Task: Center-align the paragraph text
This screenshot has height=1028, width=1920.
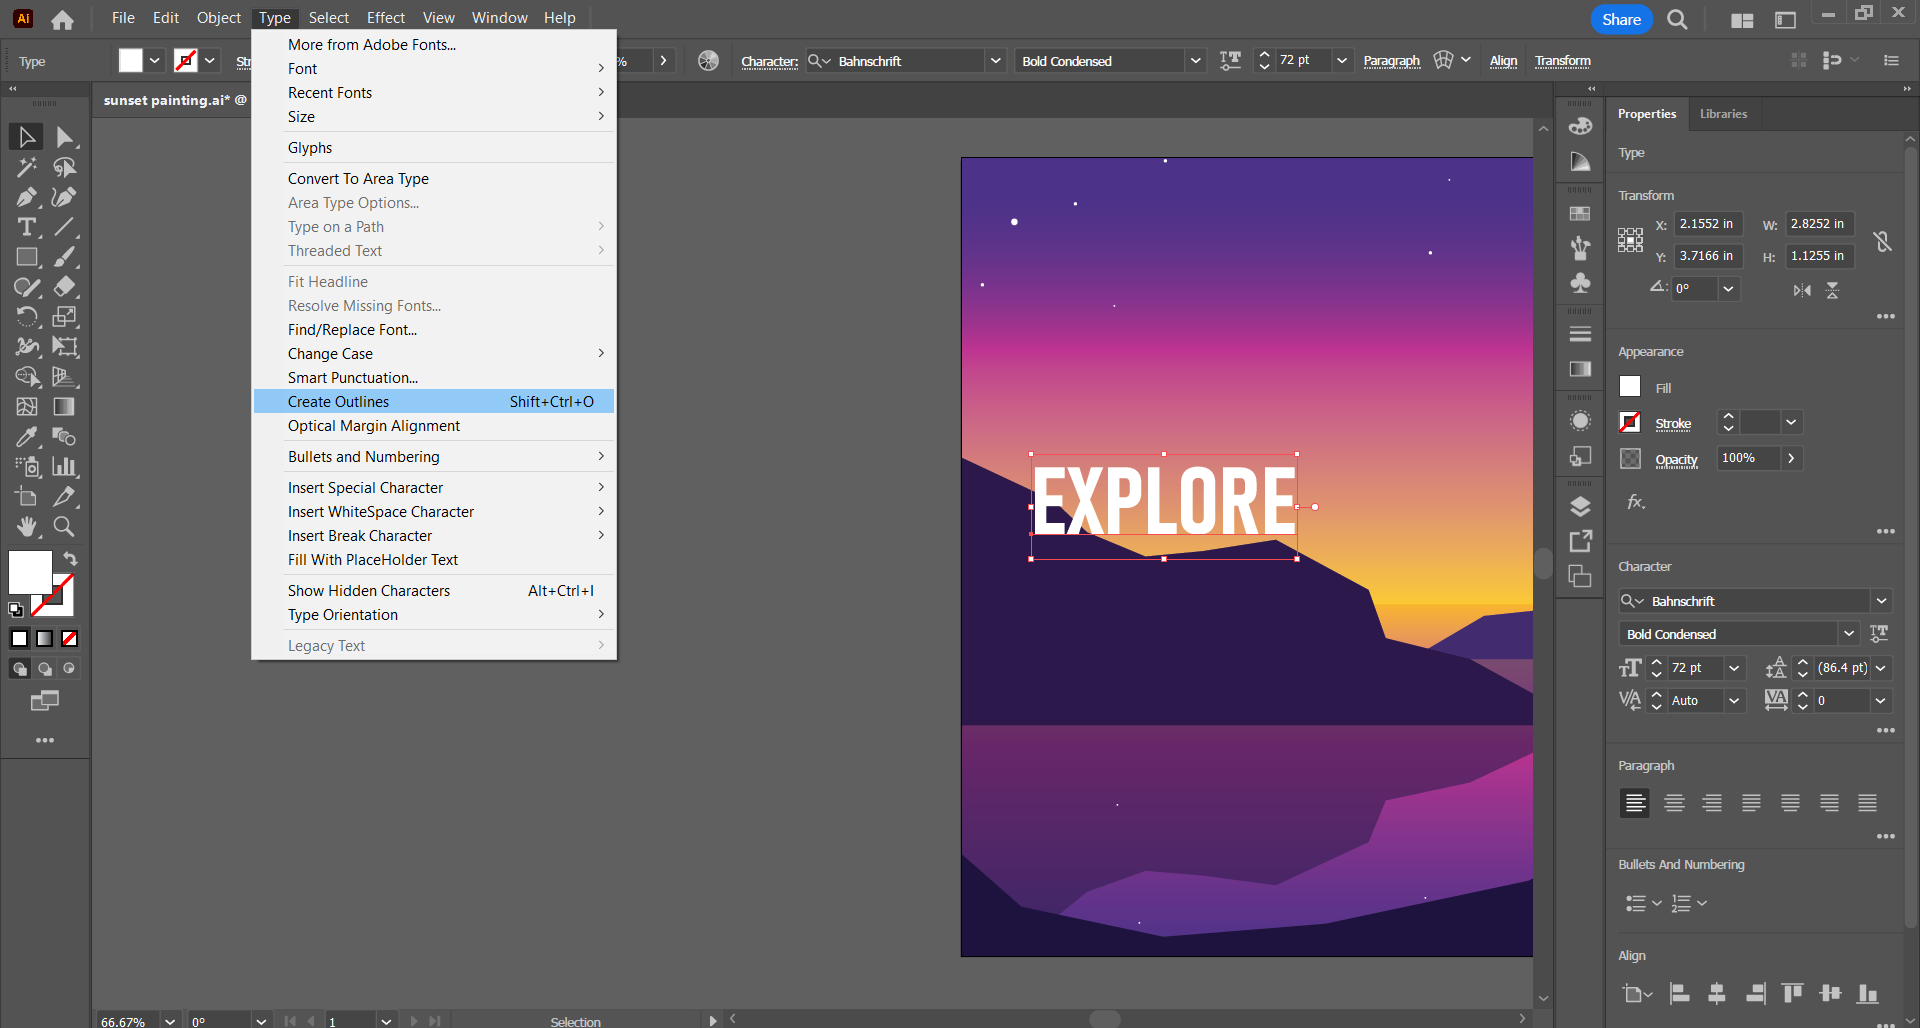Action: (x=1673, y=802)
